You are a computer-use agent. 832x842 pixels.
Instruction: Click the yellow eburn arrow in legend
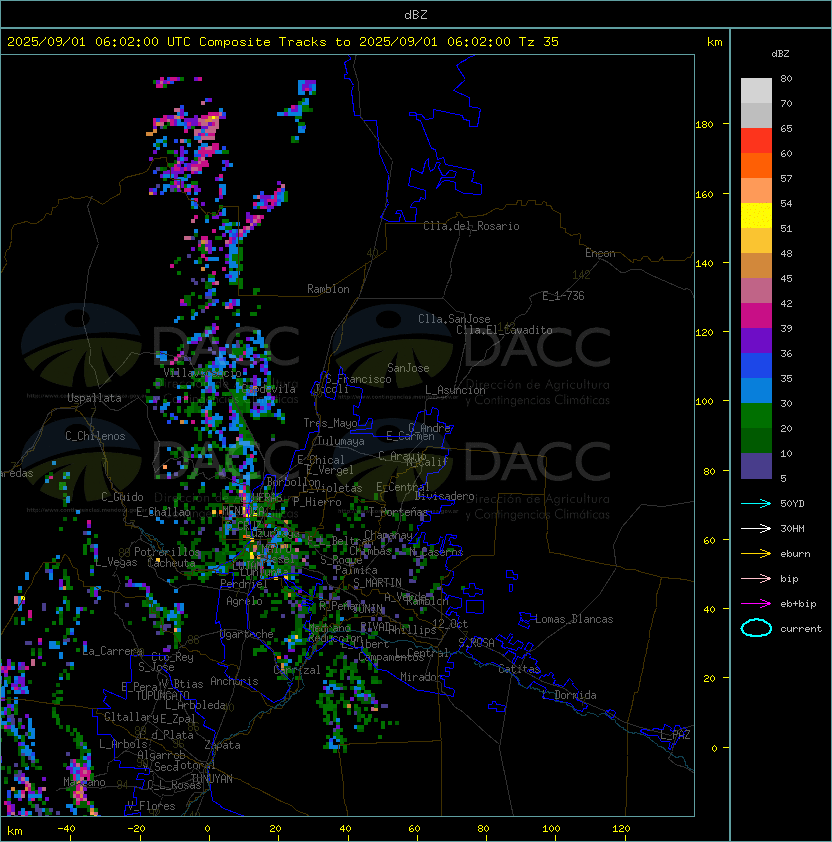point(756,553)
